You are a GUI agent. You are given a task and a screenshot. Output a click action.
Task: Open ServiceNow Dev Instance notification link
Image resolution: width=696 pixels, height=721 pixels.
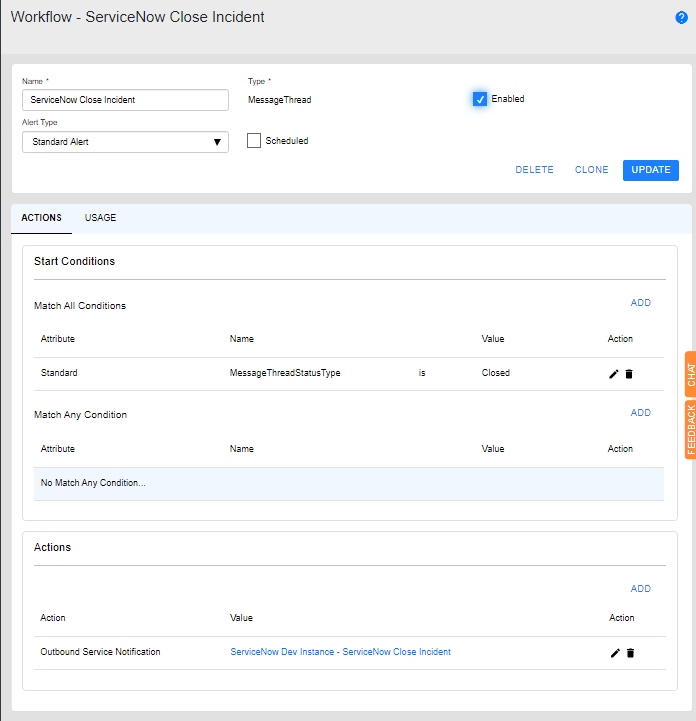340,652
